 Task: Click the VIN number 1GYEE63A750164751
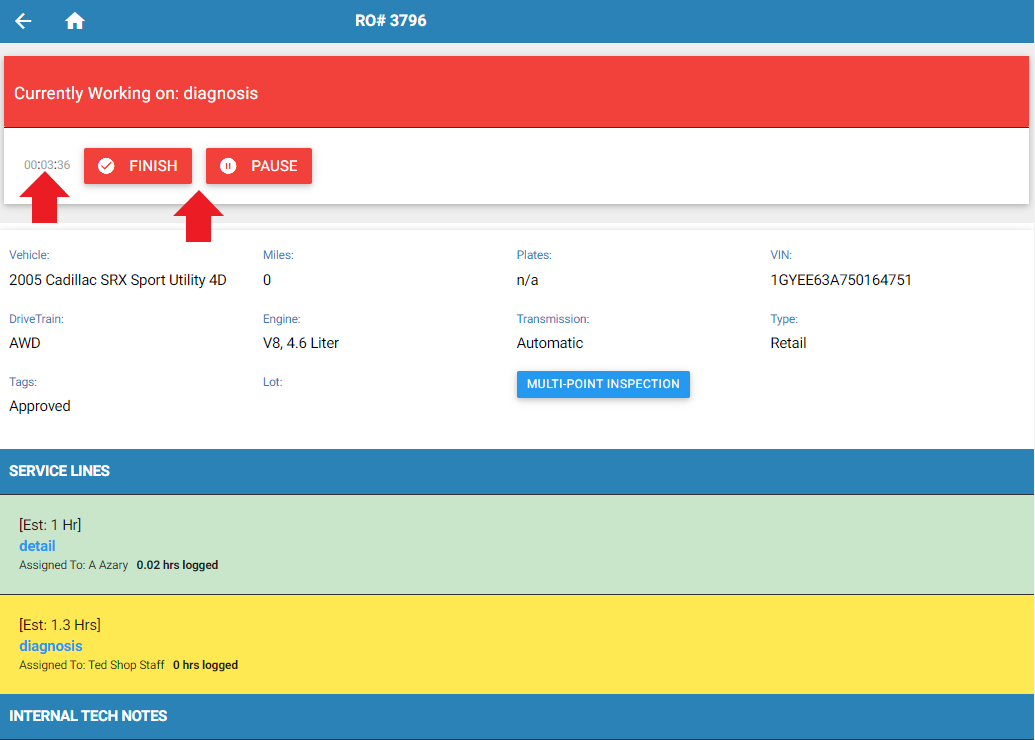click(840, 280)
